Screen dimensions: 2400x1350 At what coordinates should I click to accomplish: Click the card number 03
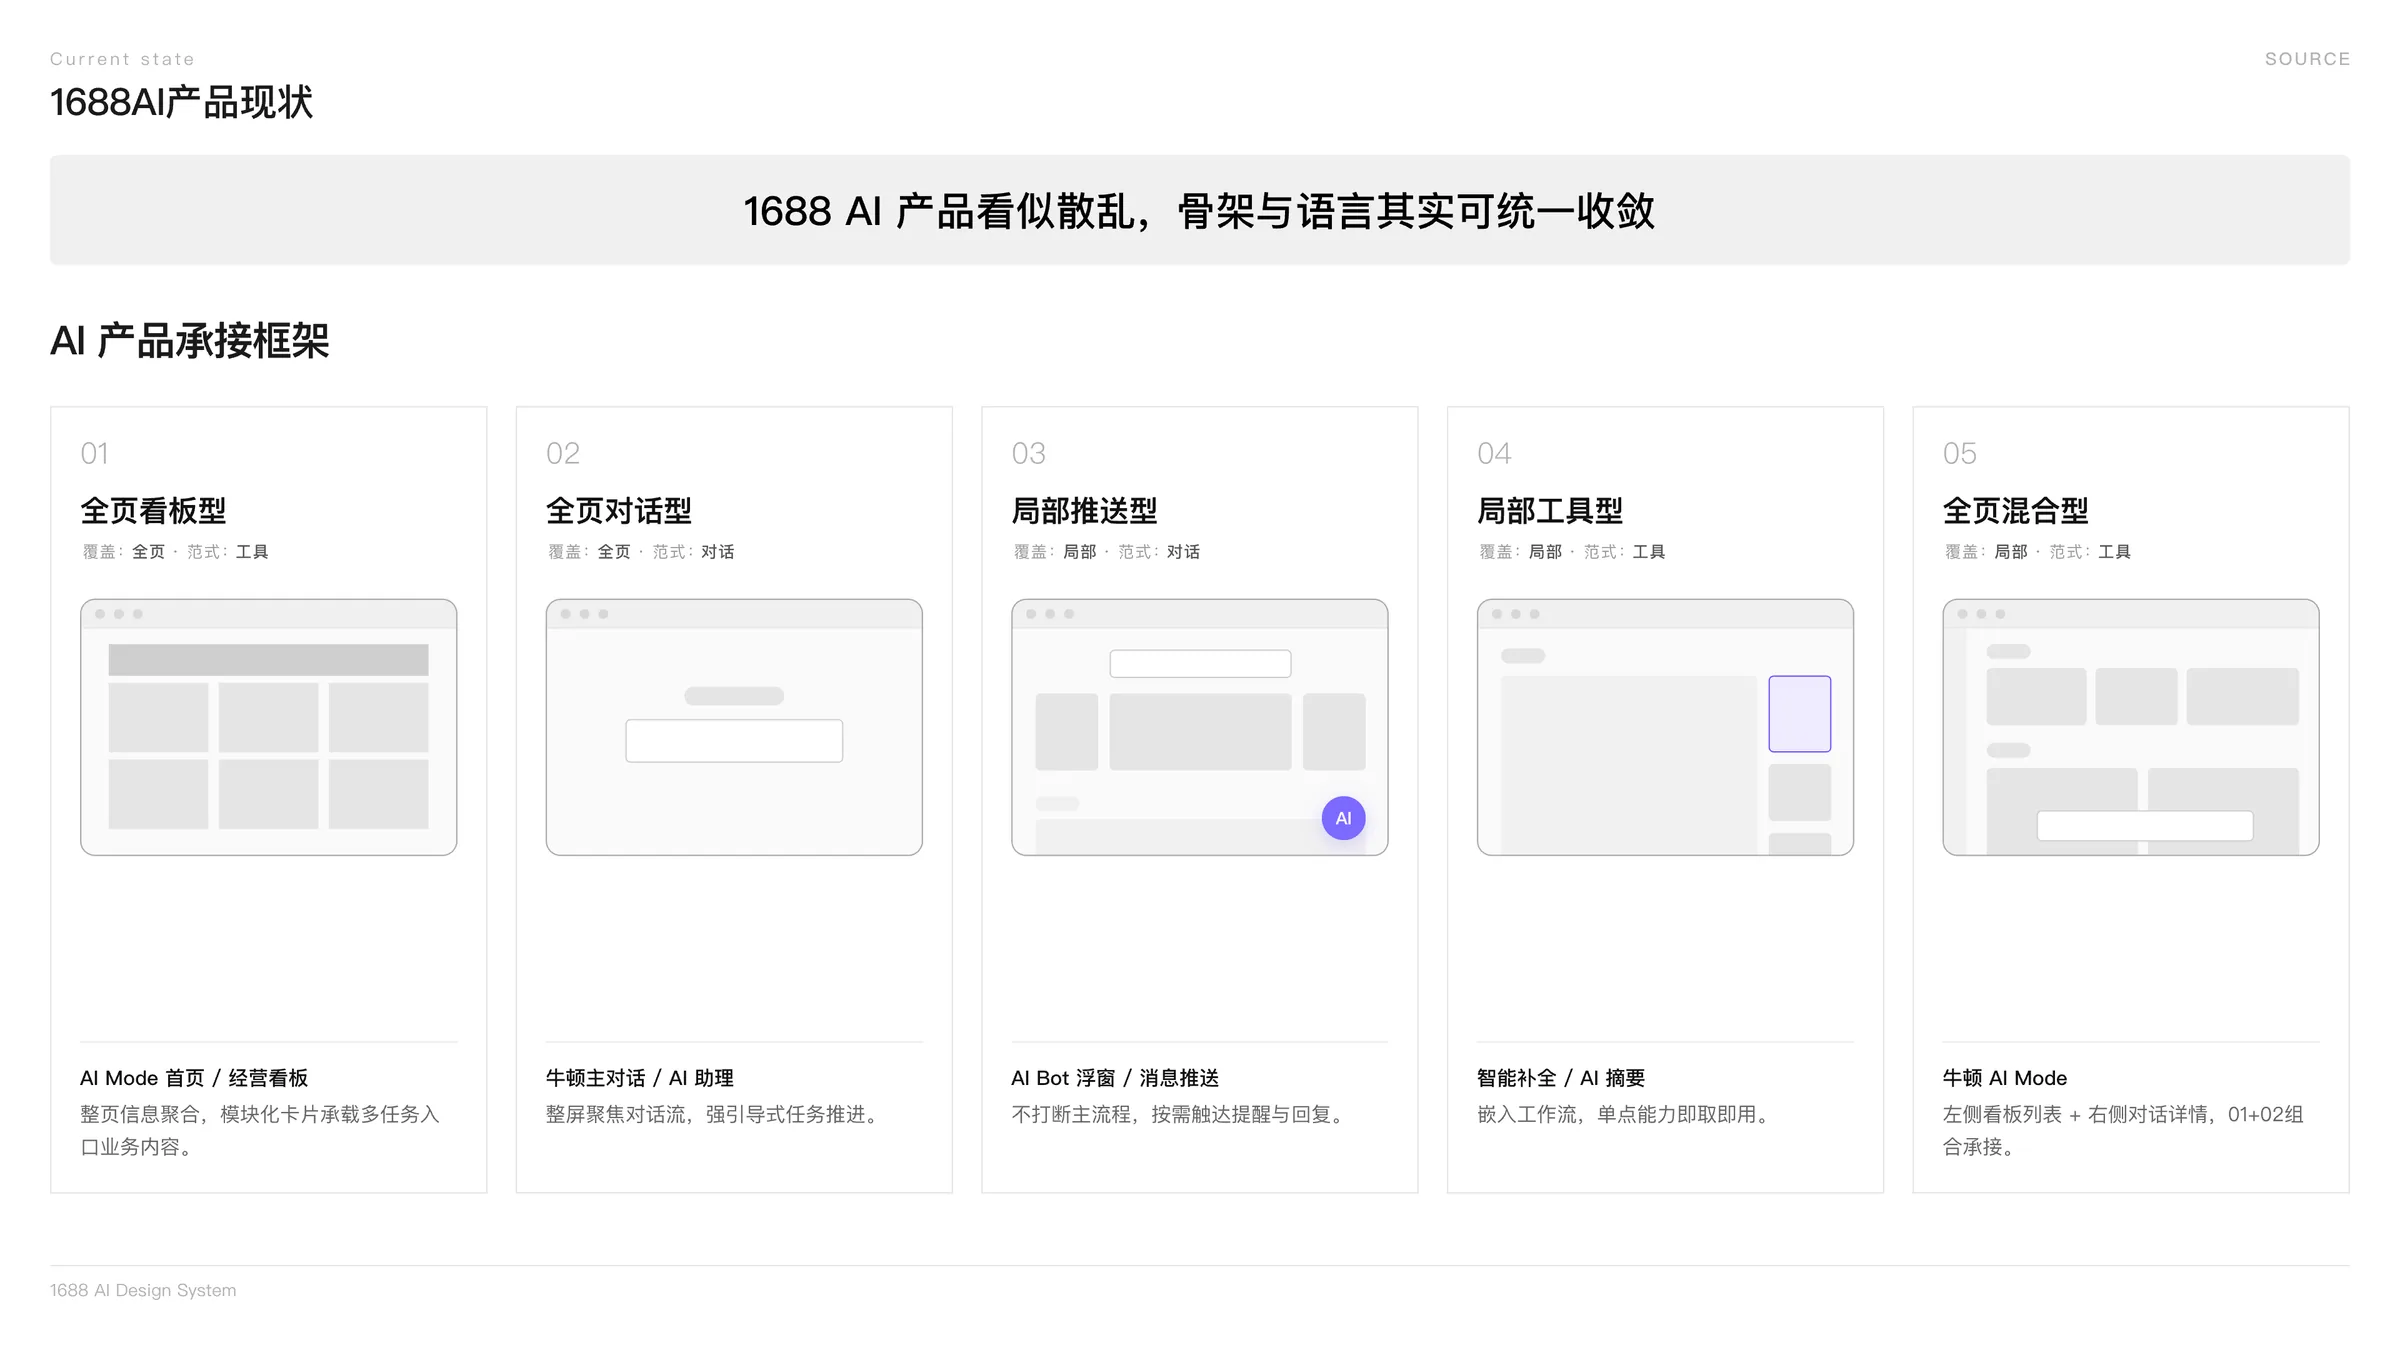tap(1028, 453)
